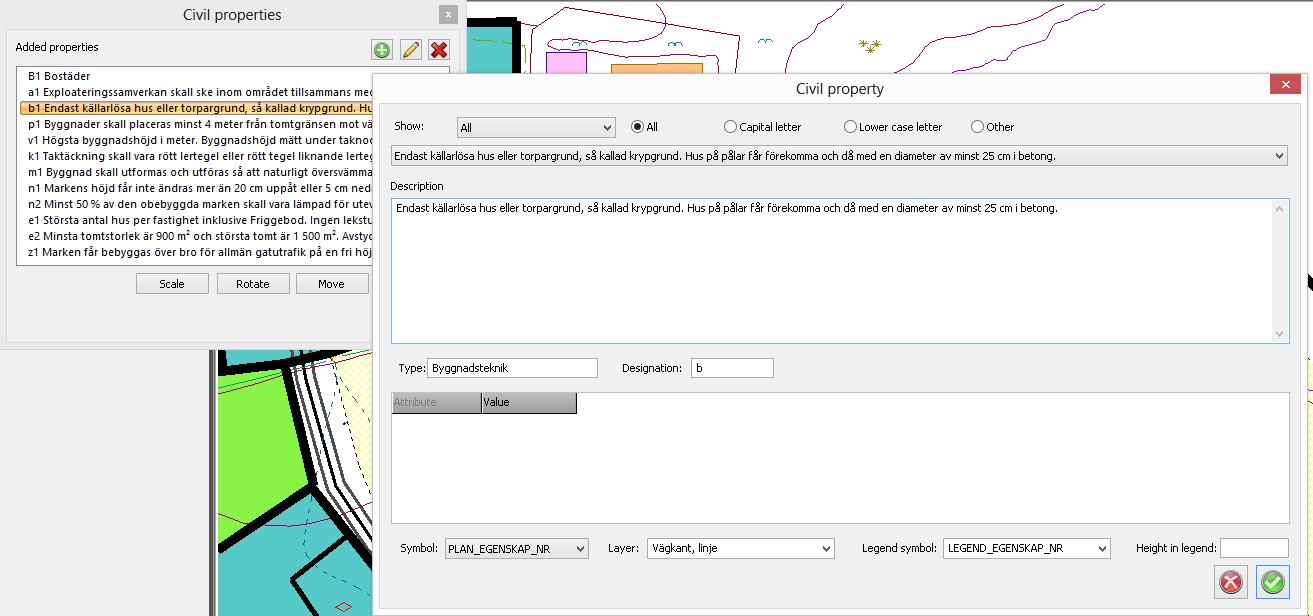
Task: Click the Move button
Action: click(x=331, y=284)
